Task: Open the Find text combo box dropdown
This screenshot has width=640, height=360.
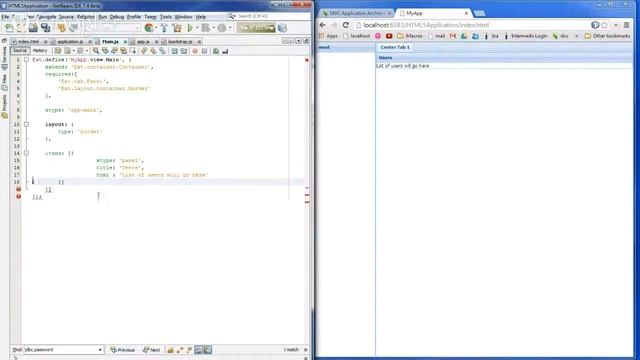Action: tap(100, 350)
